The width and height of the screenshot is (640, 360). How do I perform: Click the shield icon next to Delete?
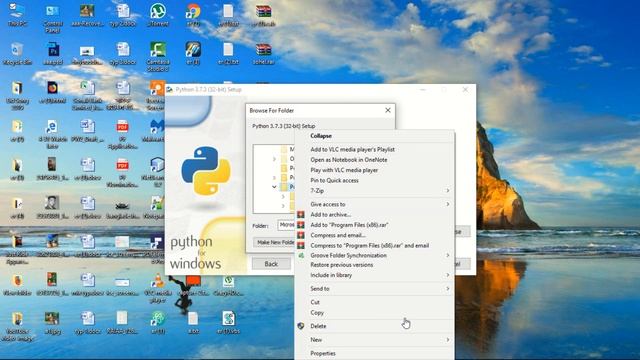pos(301,326)
